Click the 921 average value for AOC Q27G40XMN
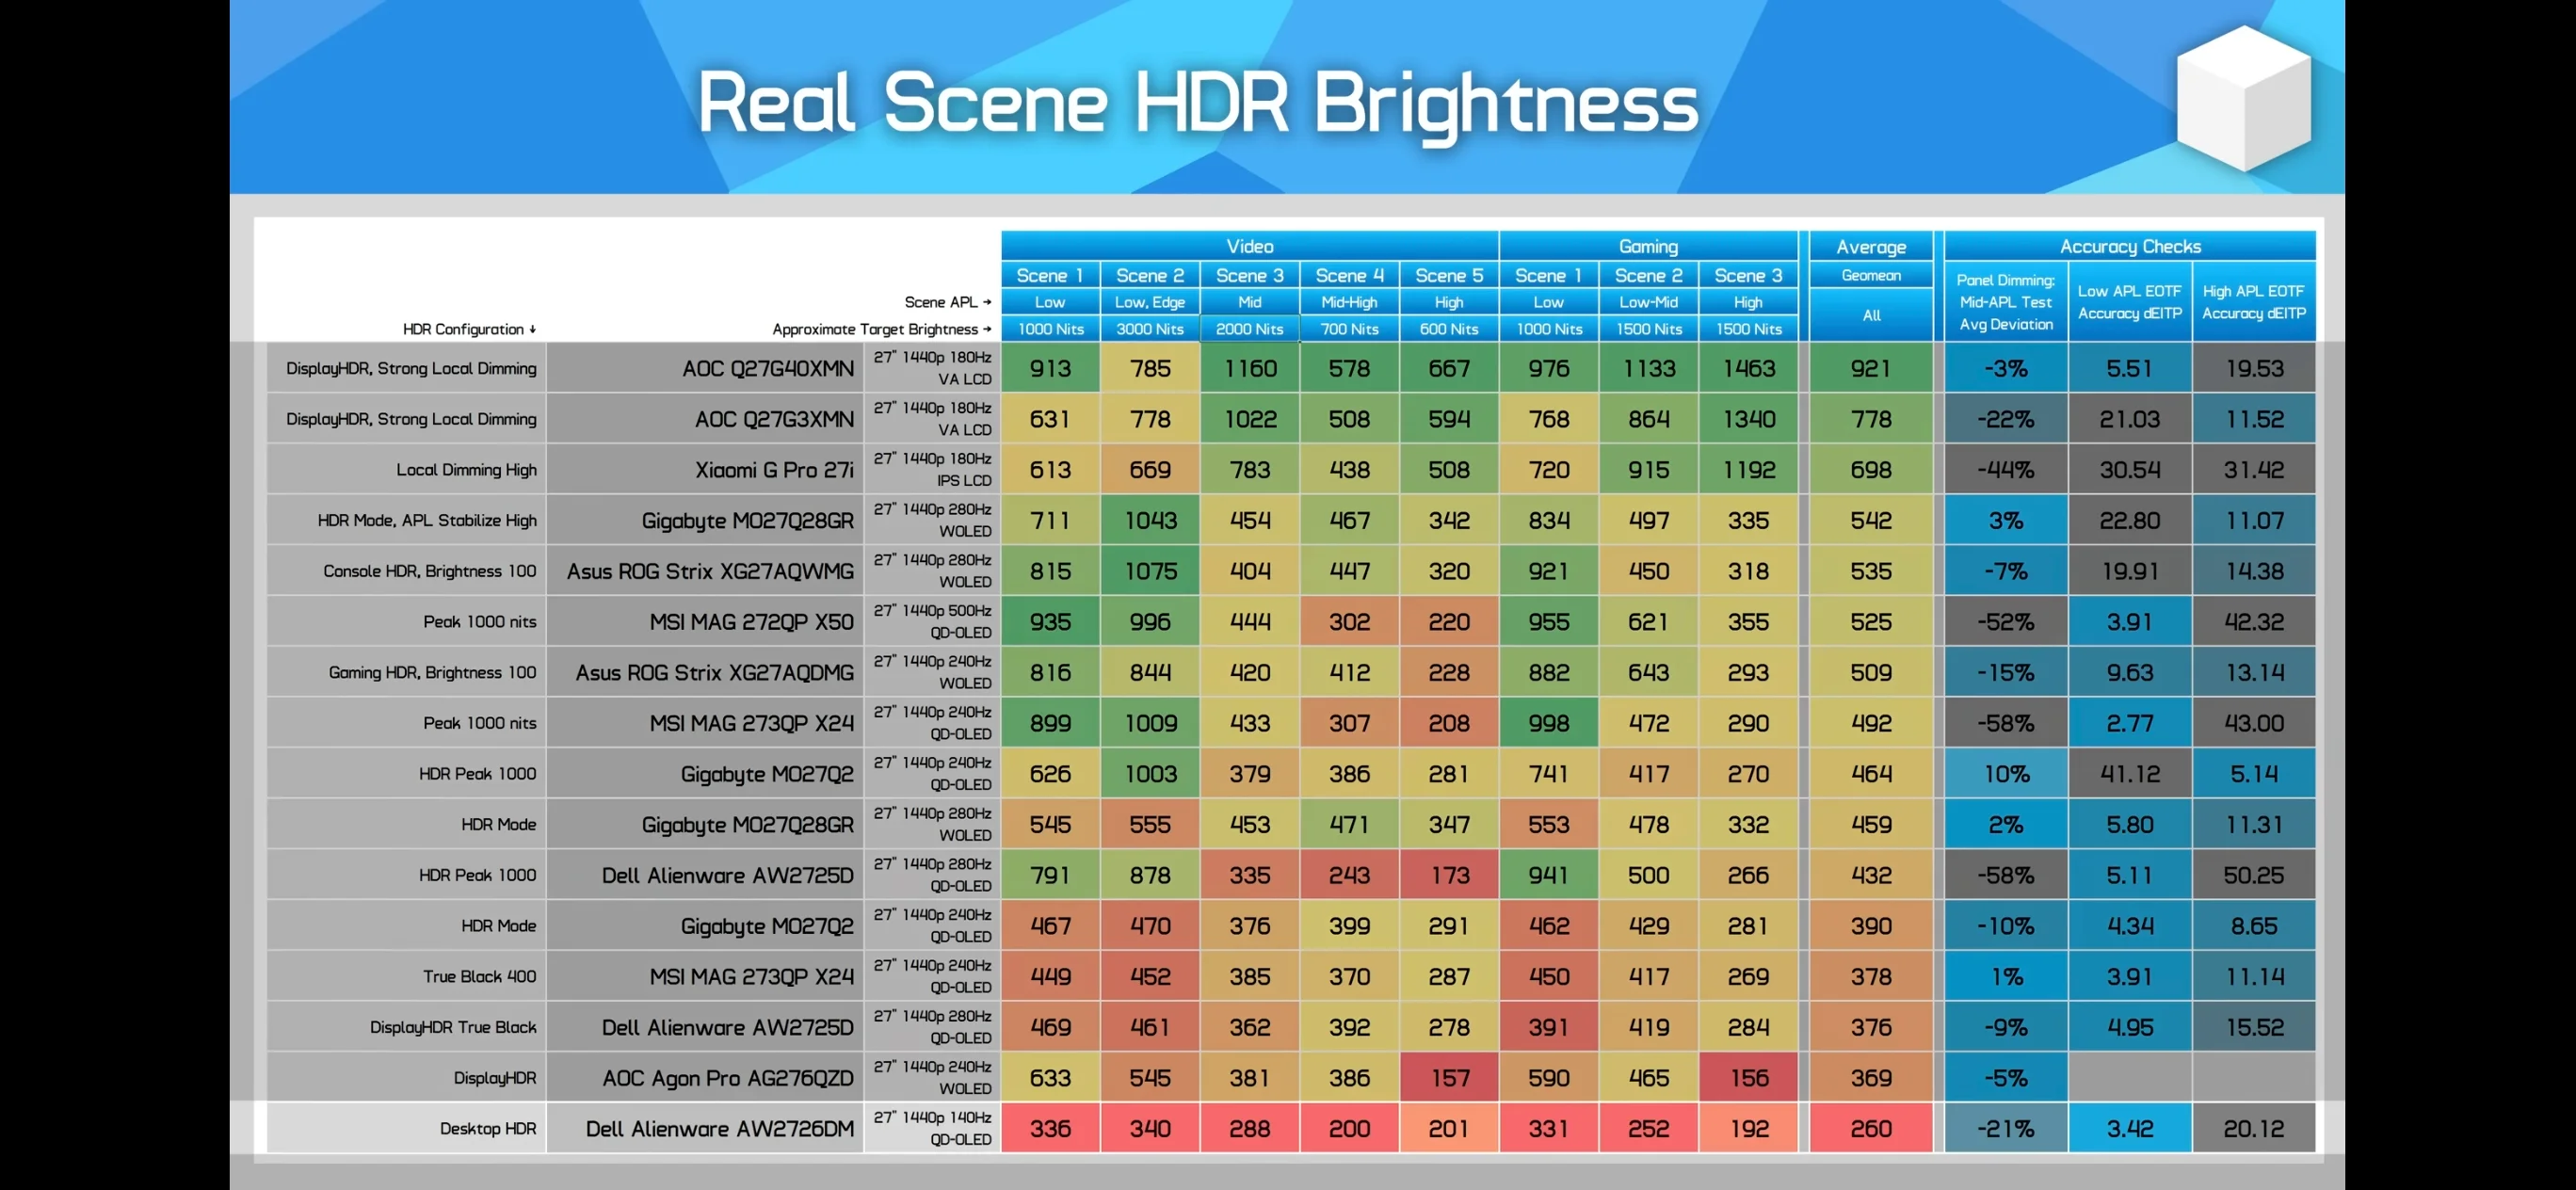Viewport: 2576px width, 1190px height. tap(1871, 368)
